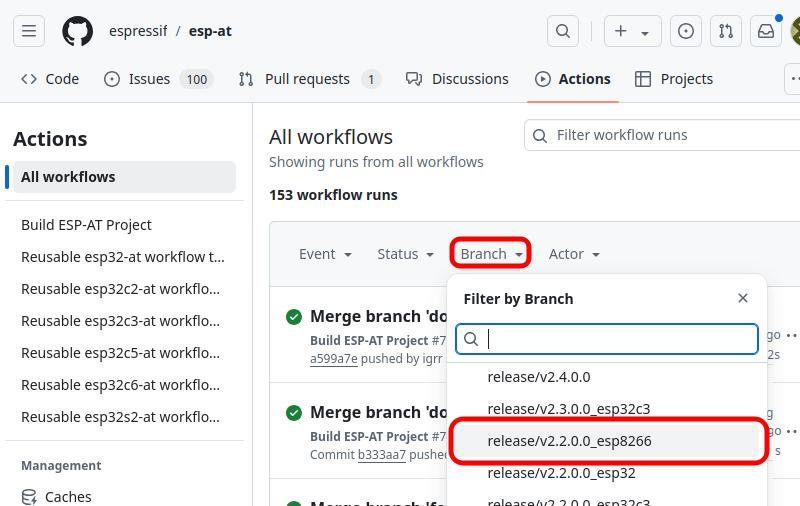Image resolution: width=800 pixels, height=506 pixels.
Task: Open Build ESP-AT Project workflow
Action: (x=86, y=225)
